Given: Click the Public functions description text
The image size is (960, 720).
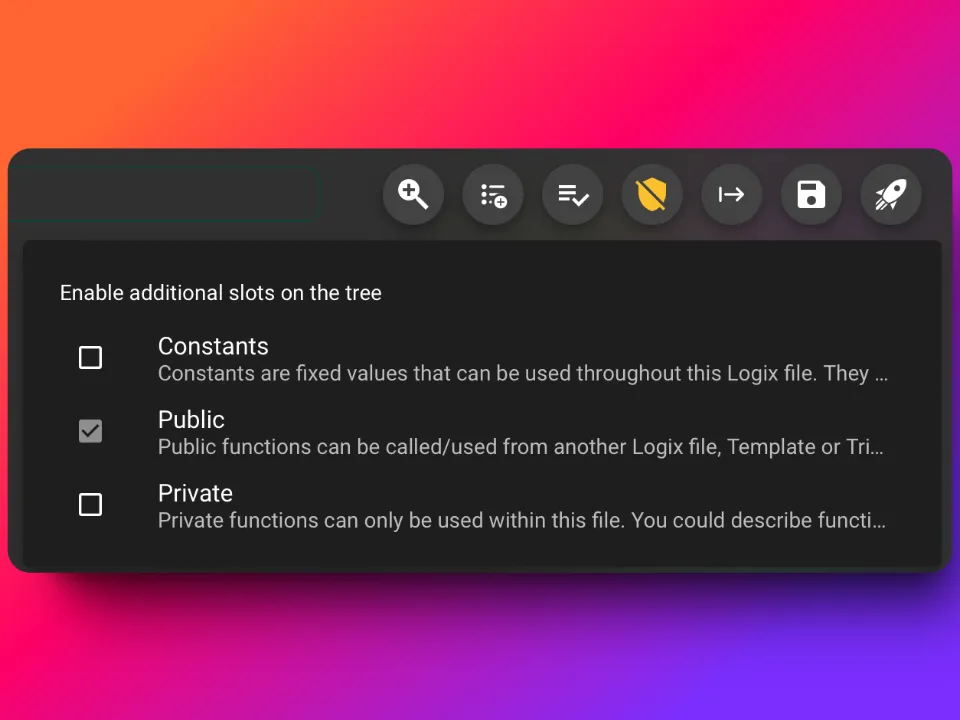Looking at the screenshot, I should pyautogui.click(x=520, y=447).
